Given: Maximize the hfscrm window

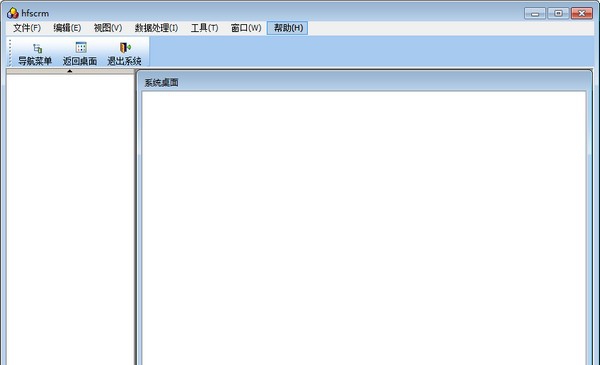Looking at the screenshot, I should coord(558,13).
